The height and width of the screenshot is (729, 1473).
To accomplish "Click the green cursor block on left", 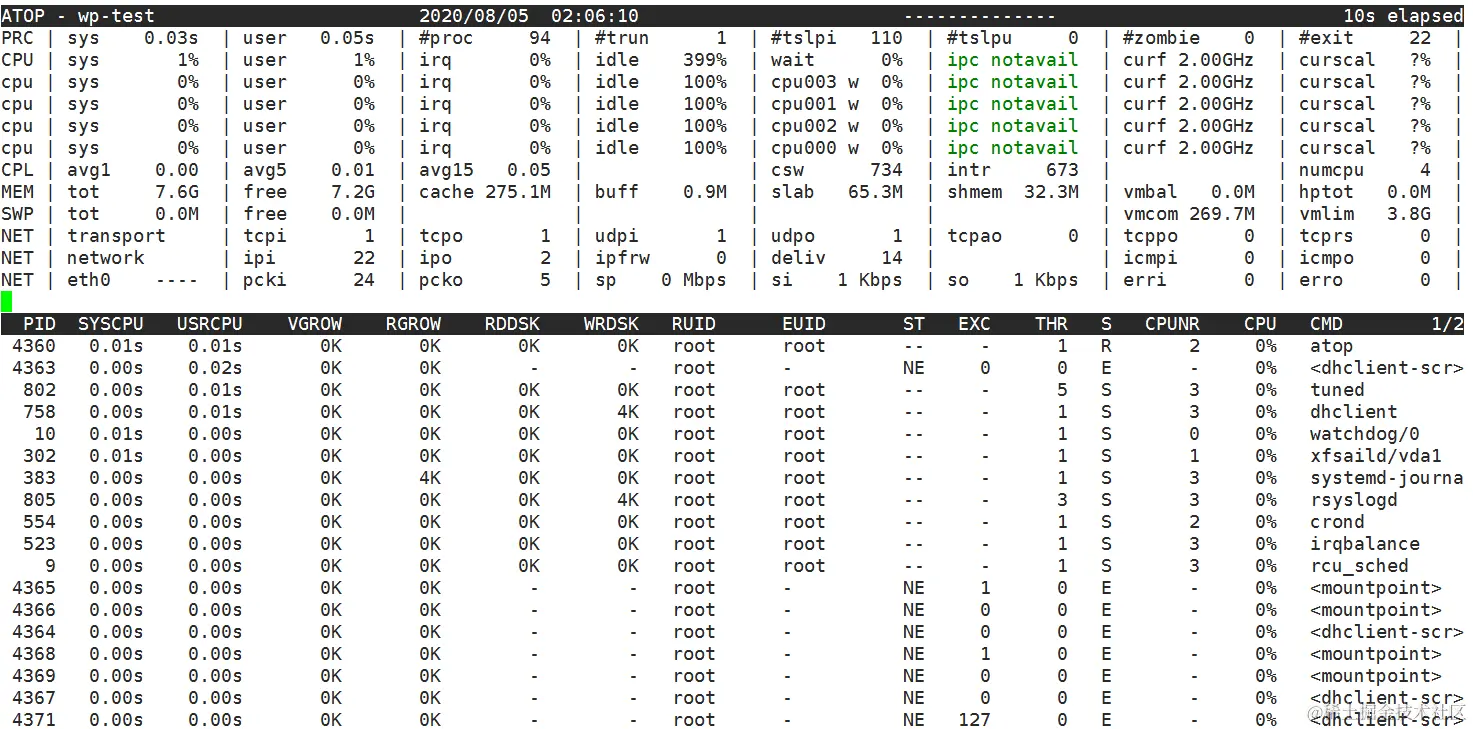I will tap(6, 301).
